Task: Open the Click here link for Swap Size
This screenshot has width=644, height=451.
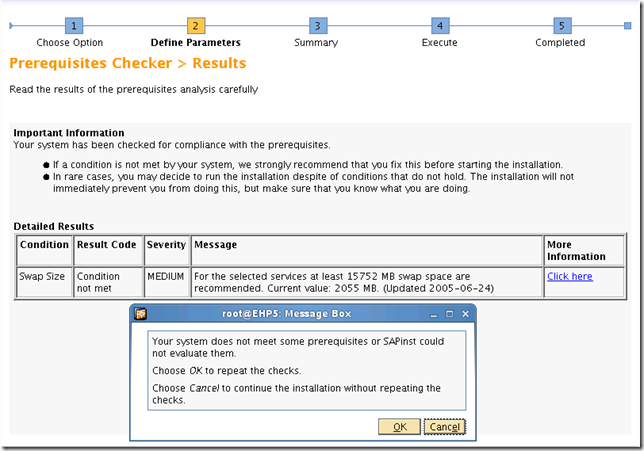Action: click(x=570, y=276)
